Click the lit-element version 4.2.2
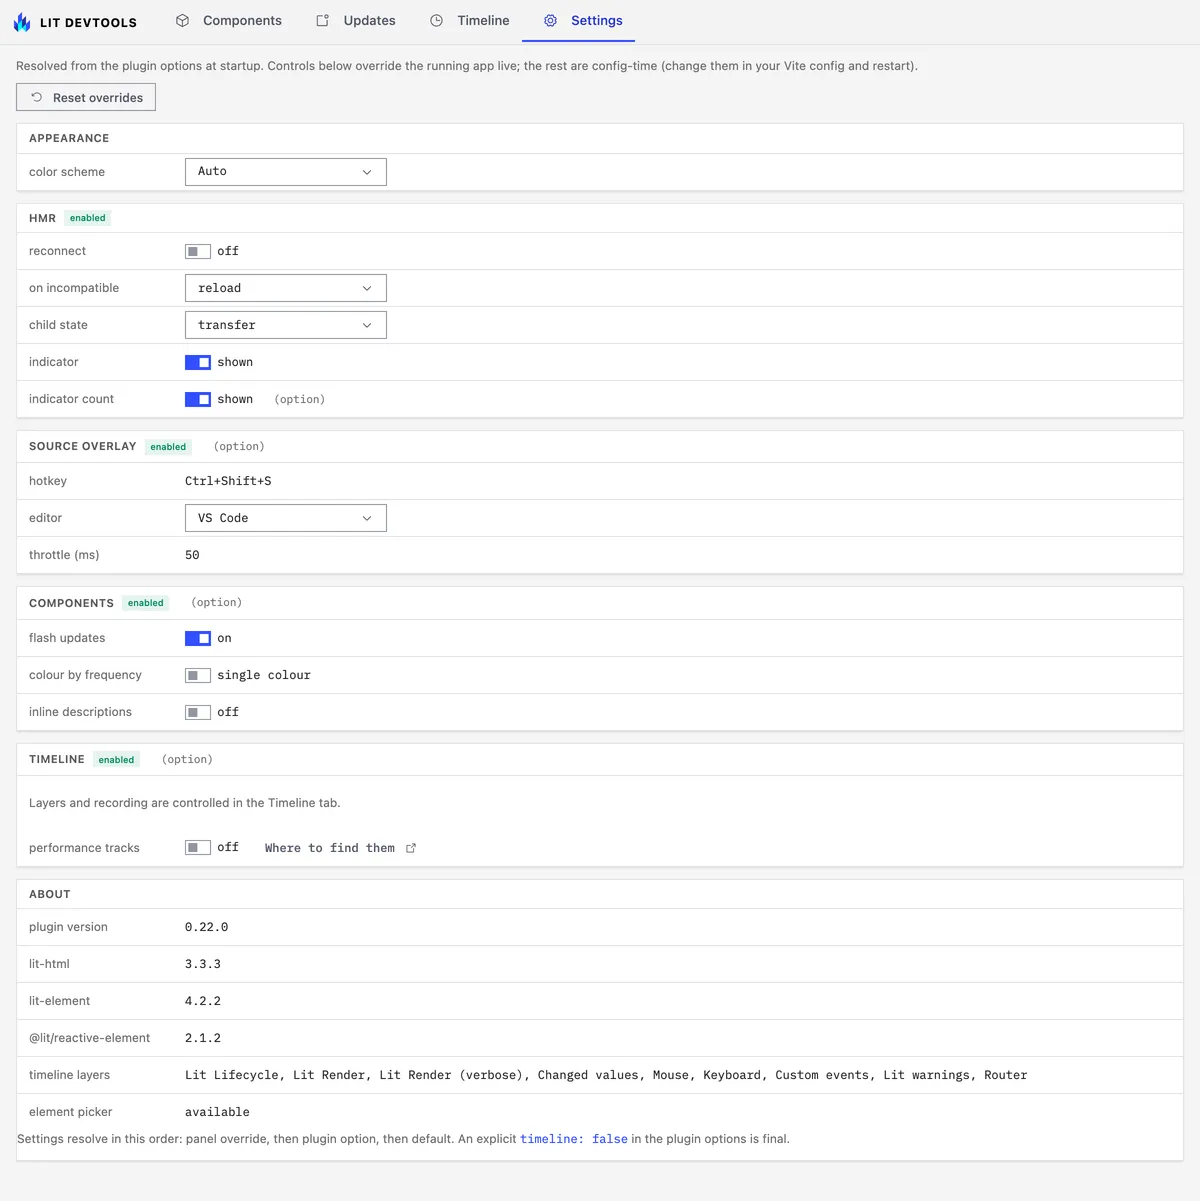Screen dimensions: 1200x1201 (203, 1001)
